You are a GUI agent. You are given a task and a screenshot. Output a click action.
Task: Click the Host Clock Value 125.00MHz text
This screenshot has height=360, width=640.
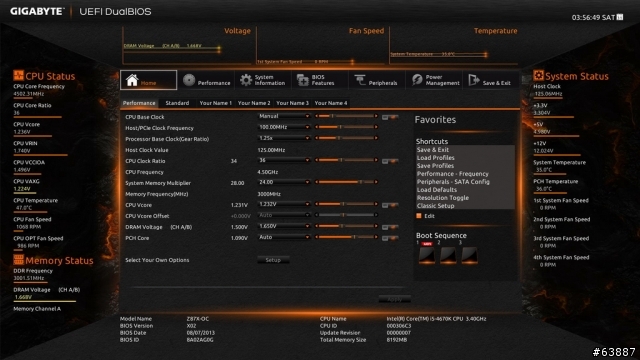point(271,150)
